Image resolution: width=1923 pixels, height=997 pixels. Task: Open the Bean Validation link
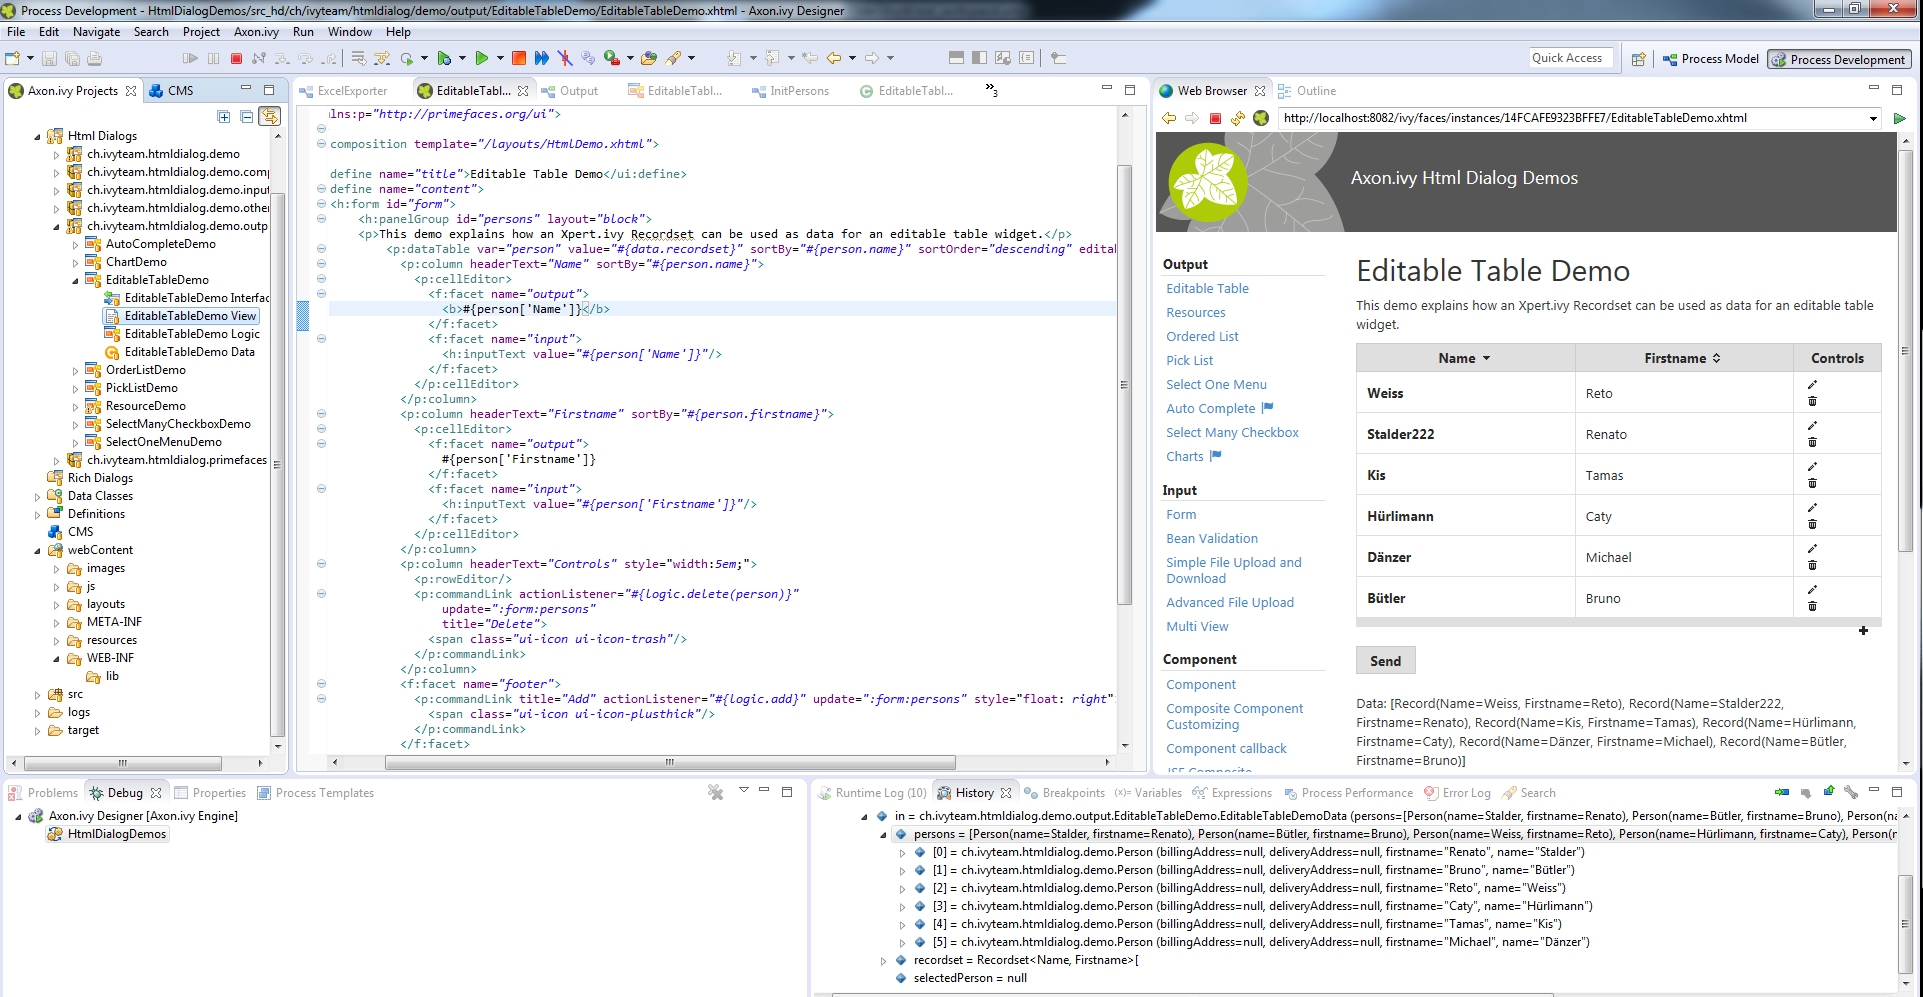(x=1212, y=539)
